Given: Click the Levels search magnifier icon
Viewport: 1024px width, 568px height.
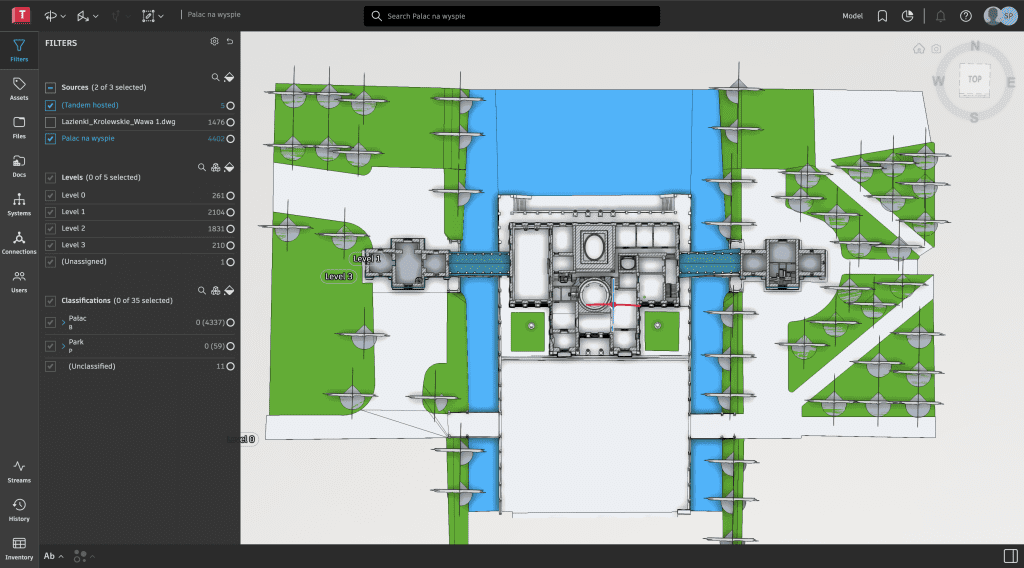Looking at the screenshot, I should [x=202, y=167].
